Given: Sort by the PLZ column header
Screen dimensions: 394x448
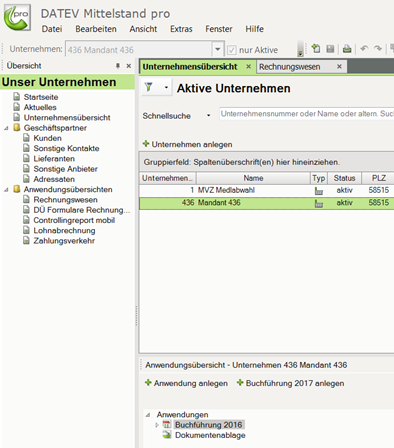Looking at the screenshot, I should coord(378,178).
